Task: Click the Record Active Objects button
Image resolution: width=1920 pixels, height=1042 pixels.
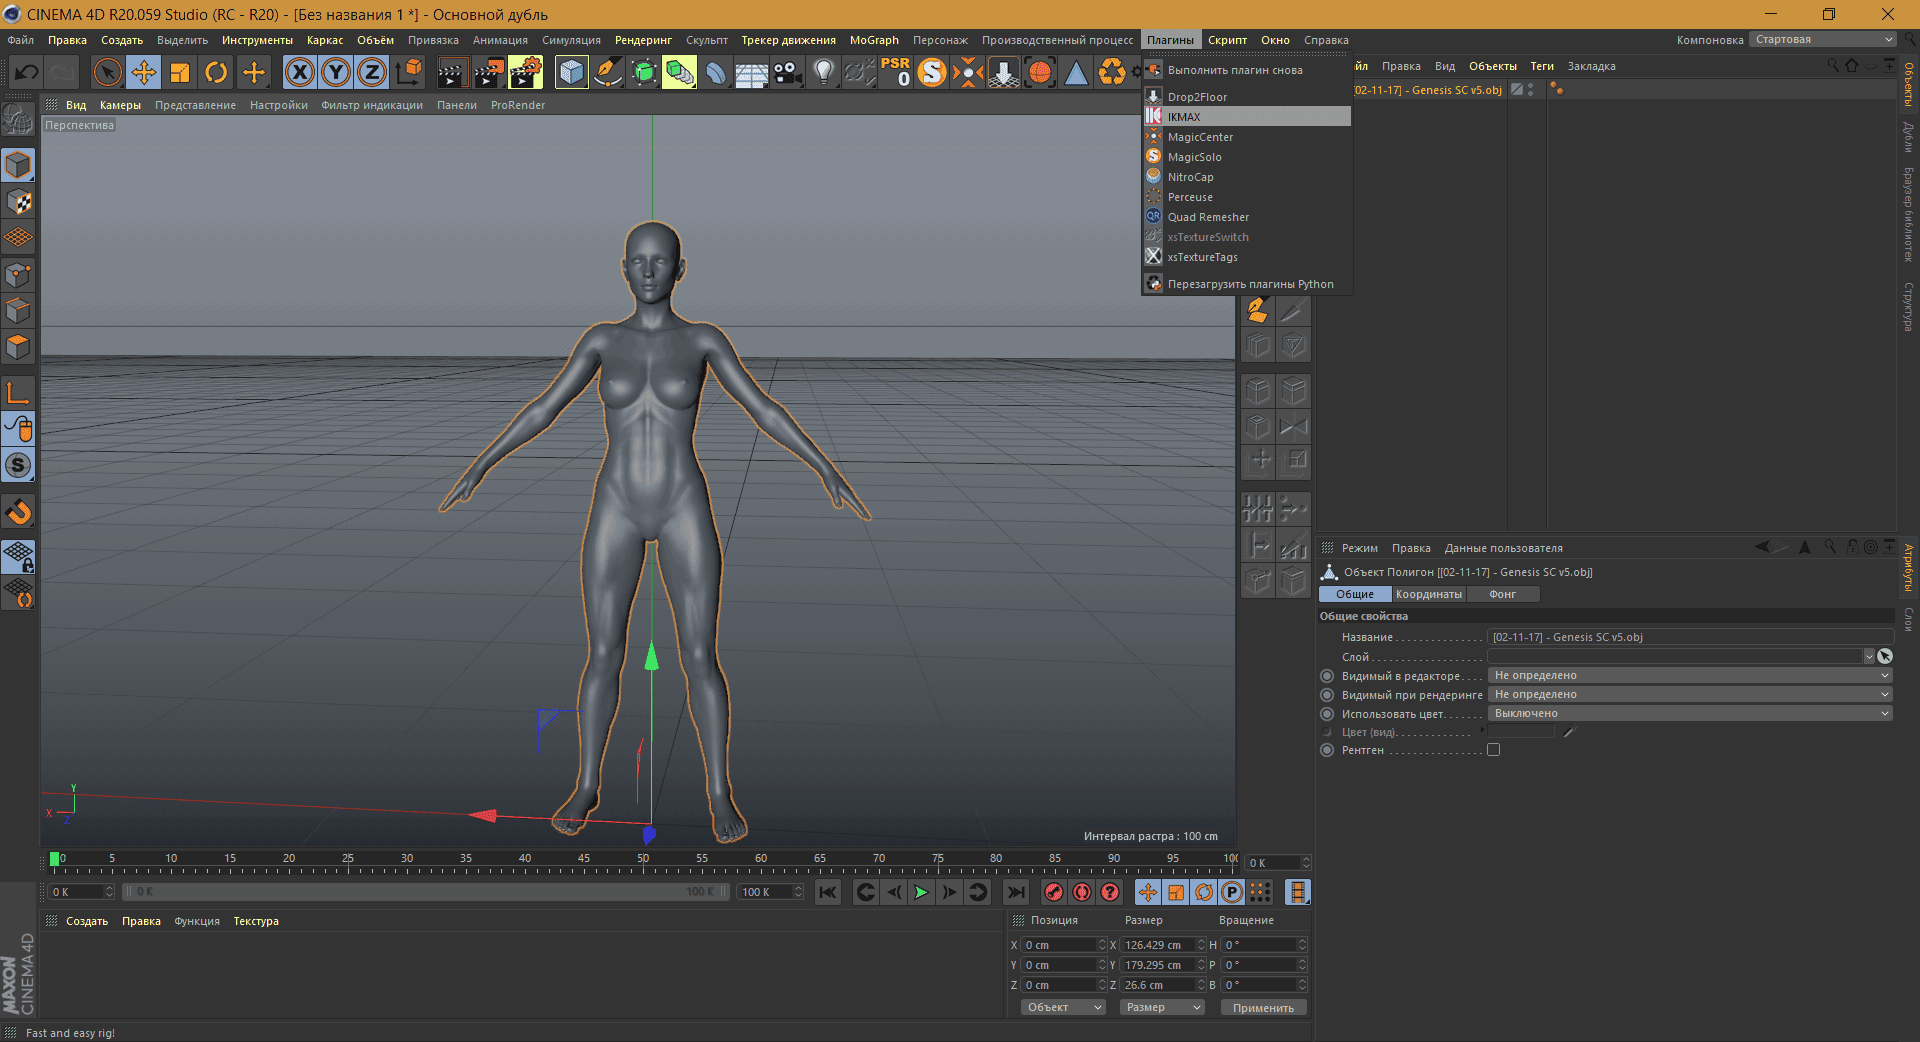Action: [x=1053, y=892]
